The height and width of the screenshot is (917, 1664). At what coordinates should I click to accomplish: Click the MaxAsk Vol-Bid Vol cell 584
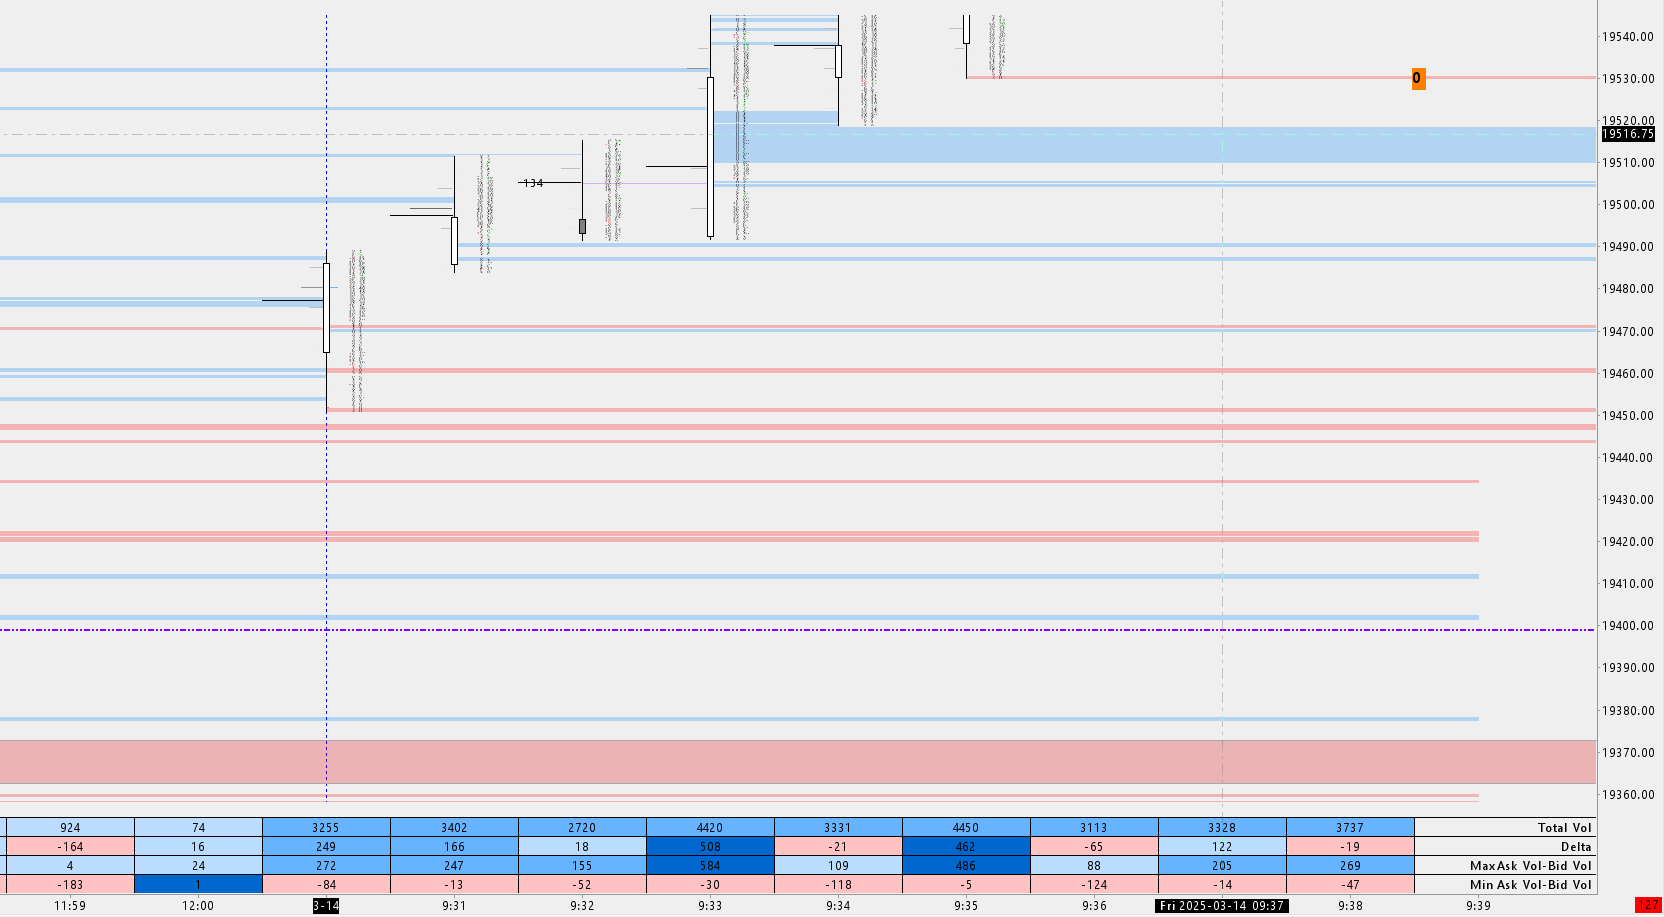(710, 865)
